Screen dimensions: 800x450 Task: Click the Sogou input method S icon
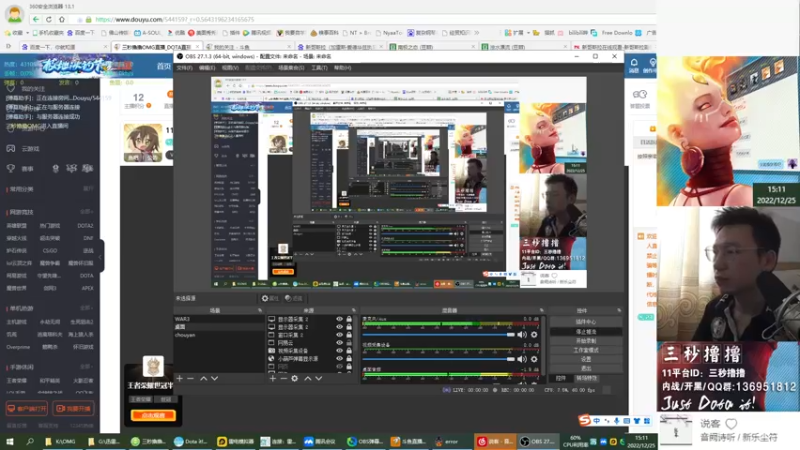(x=584, y=420)
